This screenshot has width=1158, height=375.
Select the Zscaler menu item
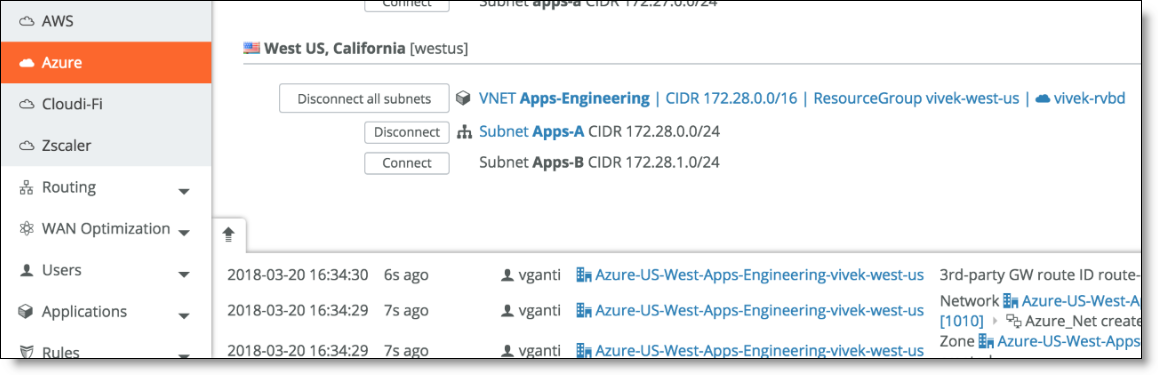[x=106, y=146]
